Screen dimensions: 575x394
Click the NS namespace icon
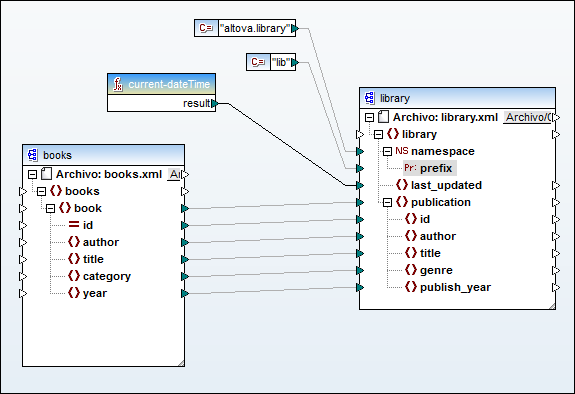(x=402, y=151)
